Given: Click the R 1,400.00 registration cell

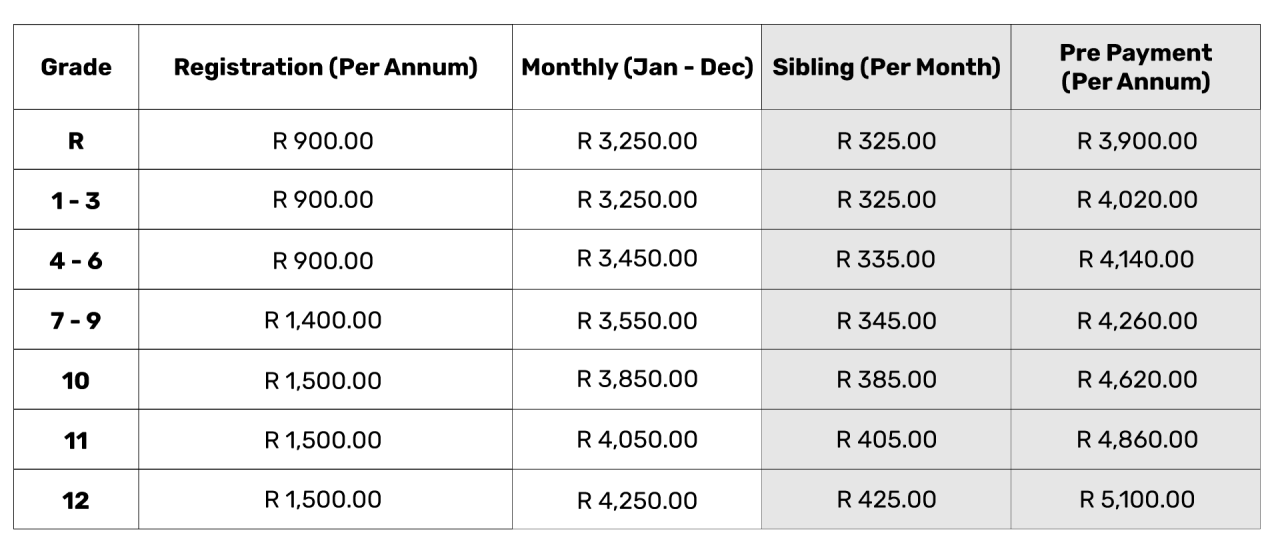Looking at the screenshot, I should coord(323,321).
